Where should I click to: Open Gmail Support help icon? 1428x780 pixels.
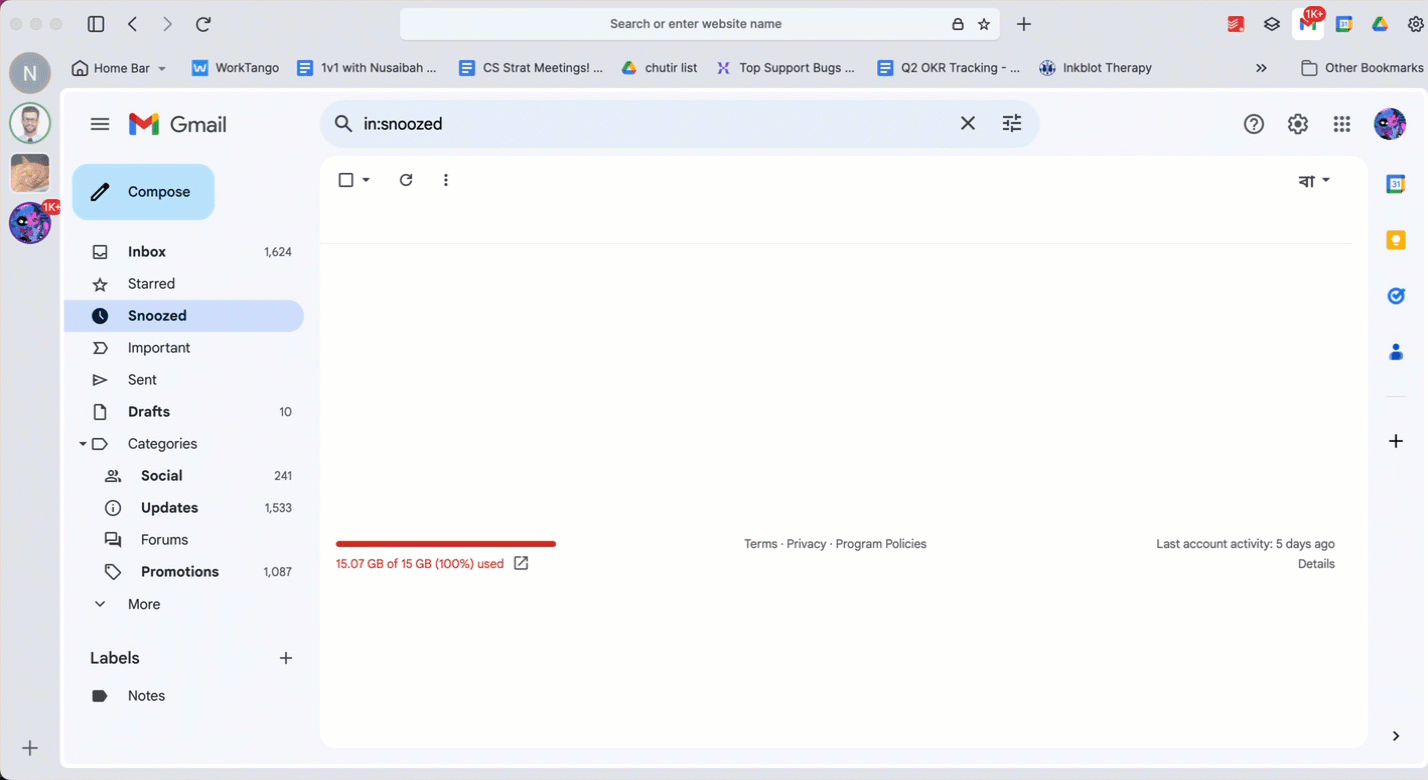click(x=1254, y=124)
